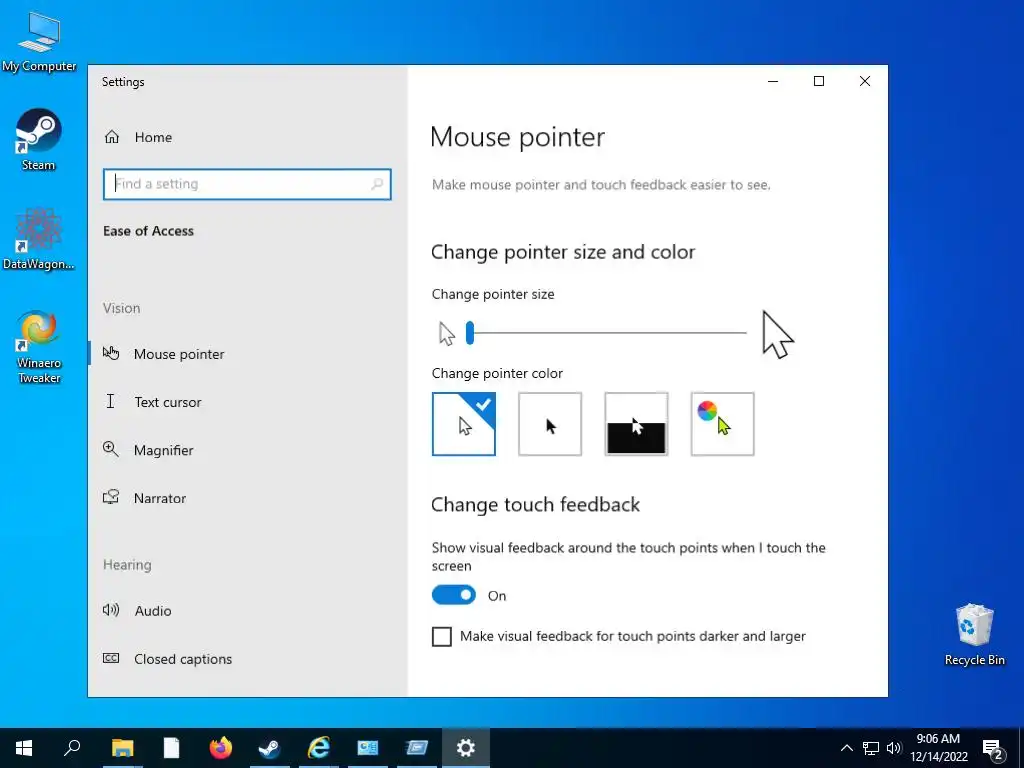Click the Closed captions CC icon
1024x768 pixels.
[111, 658]
